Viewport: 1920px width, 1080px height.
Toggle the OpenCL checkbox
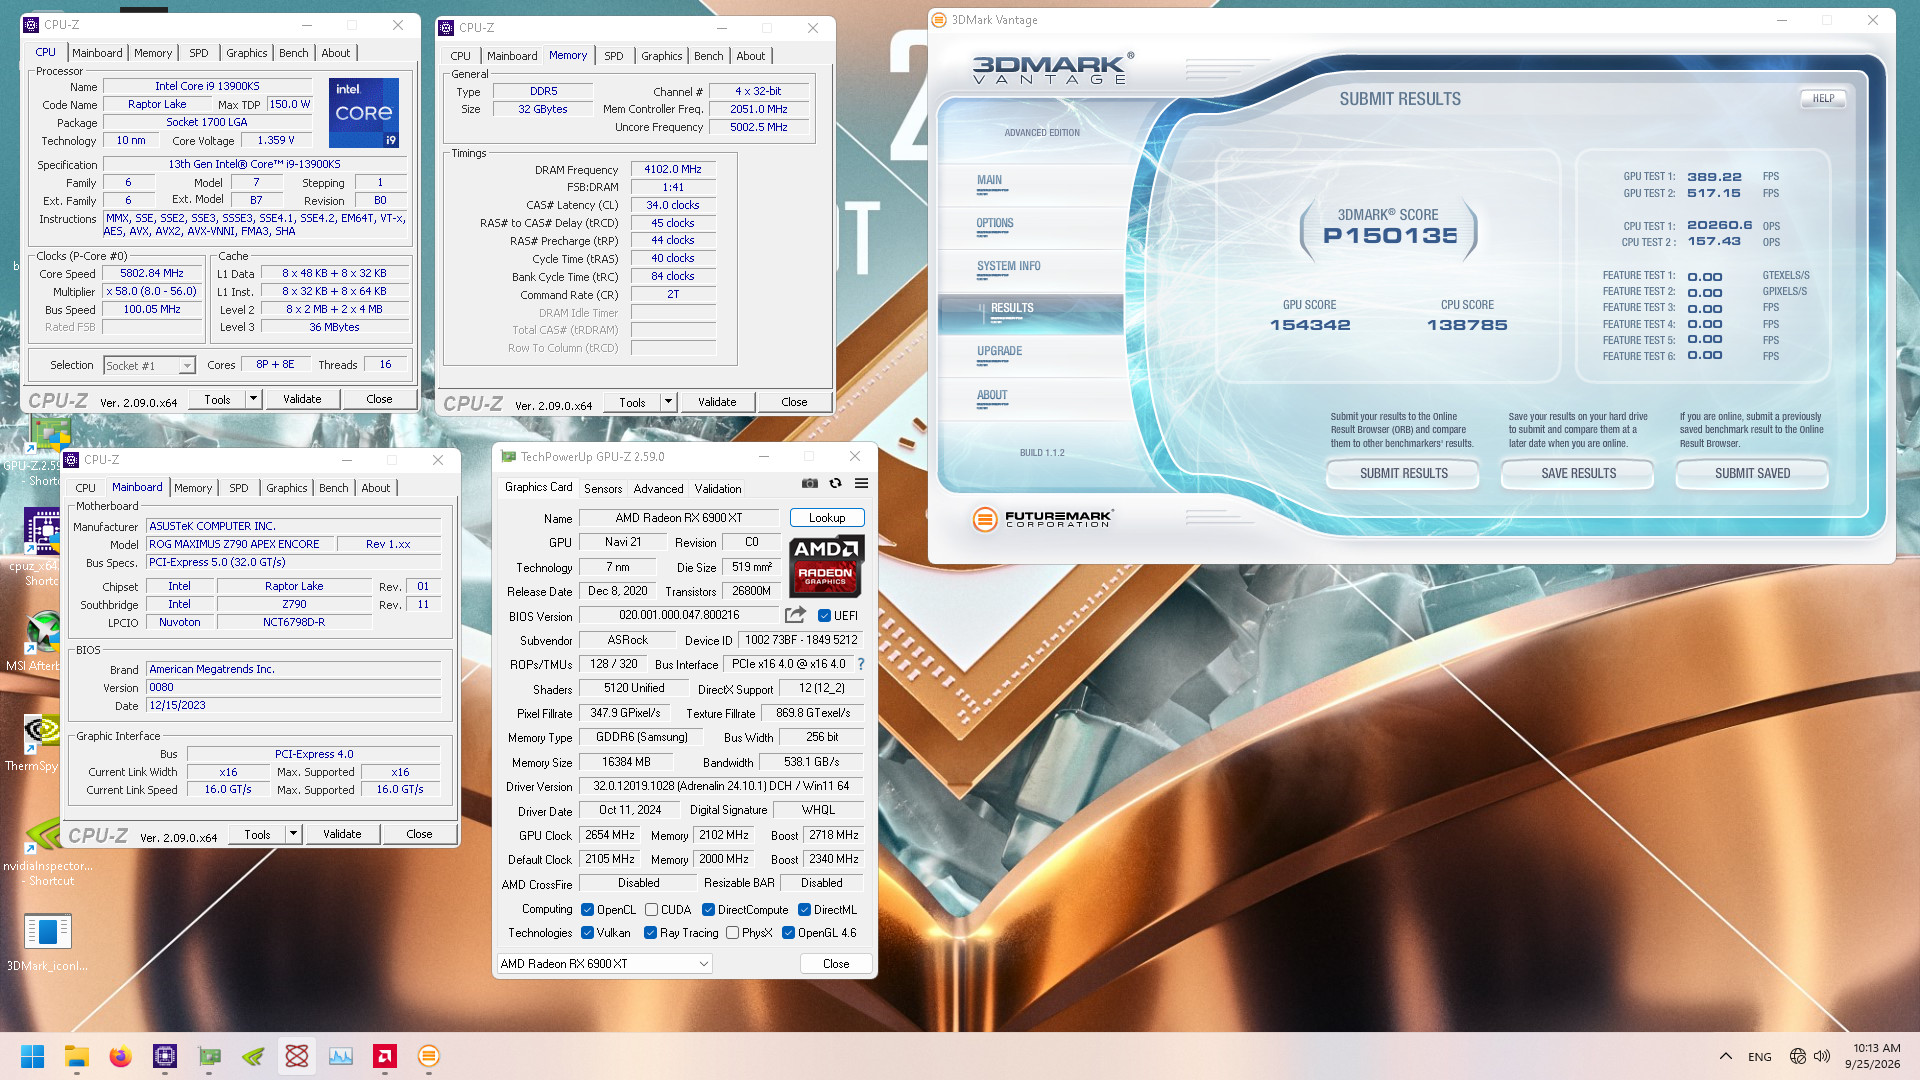pyautogui.click(x=588, y=910)
